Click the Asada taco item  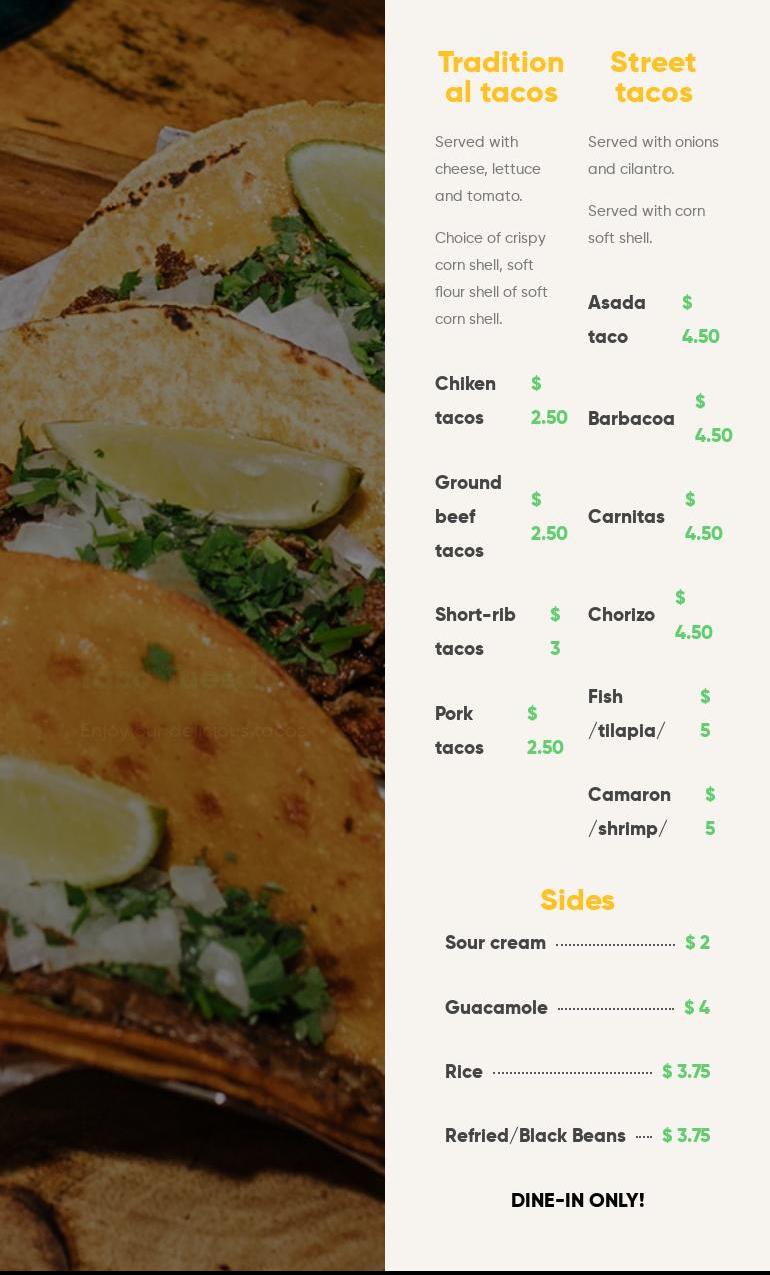click(x=617, y=320)
